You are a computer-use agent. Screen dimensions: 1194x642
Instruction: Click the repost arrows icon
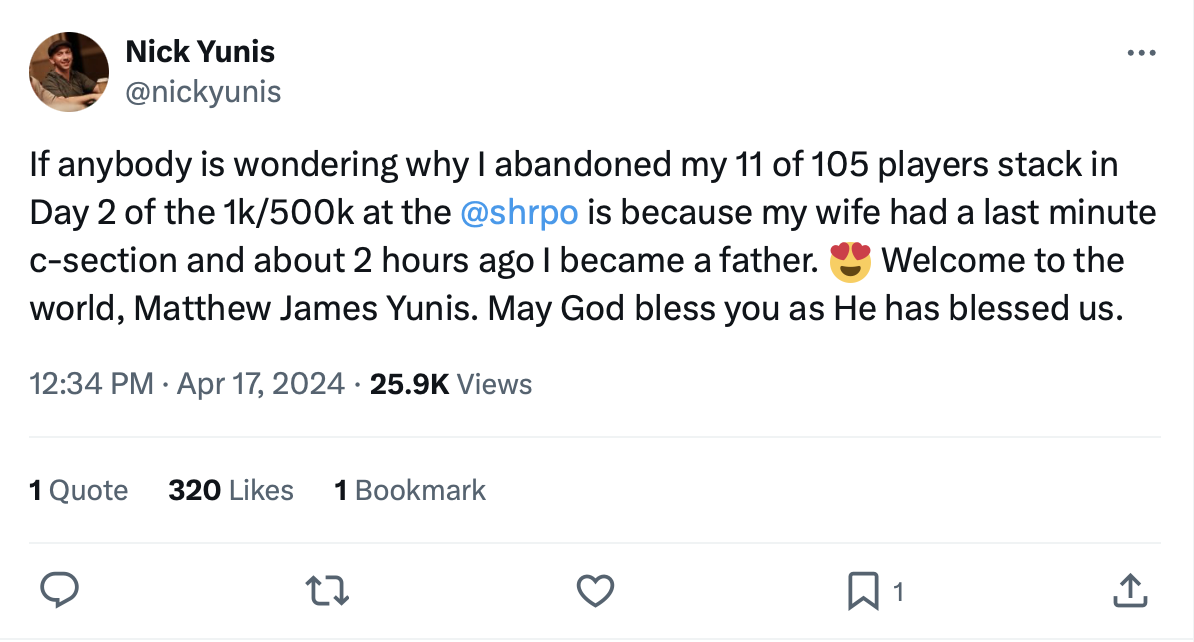tap(331, 592)
